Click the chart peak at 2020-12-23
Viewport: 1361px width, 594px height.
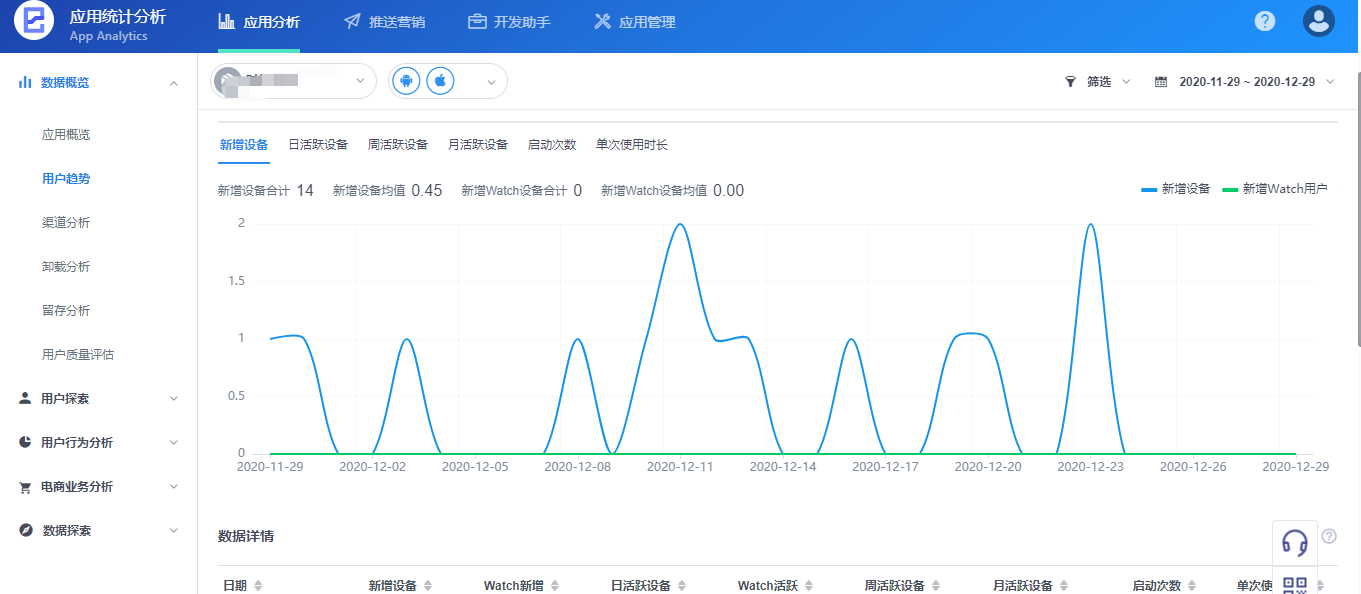coord(1090,224)
